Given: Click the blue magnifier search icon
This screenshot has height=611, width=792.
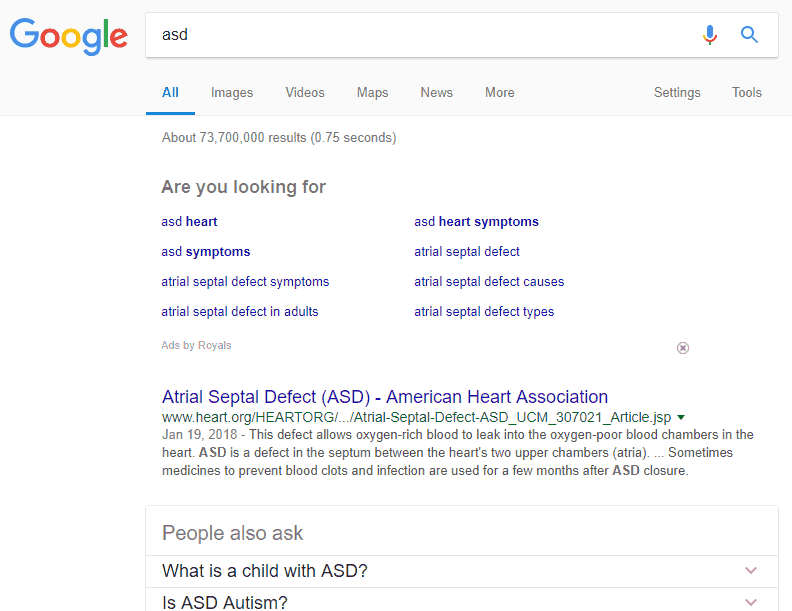Looking at the screenshot, I should tap(749, 35).
